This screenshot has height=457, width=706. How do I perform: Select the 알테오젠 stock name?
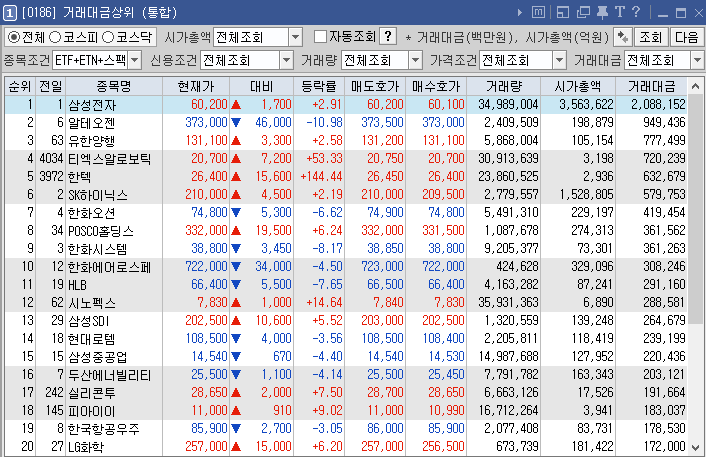(x=92, y=122)
